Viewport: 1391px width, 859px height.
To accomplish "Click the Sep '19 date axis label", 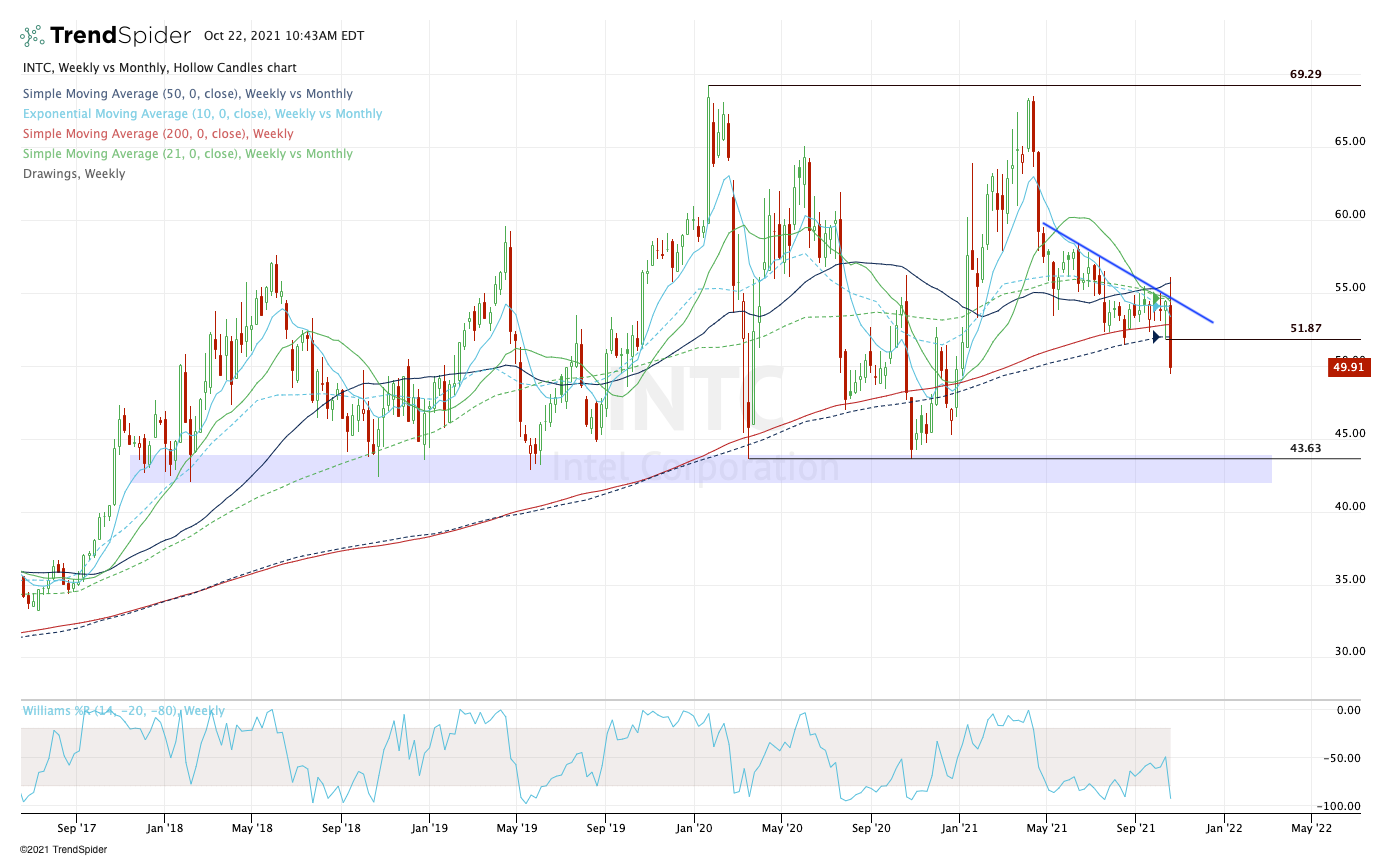I will (606, 828).
